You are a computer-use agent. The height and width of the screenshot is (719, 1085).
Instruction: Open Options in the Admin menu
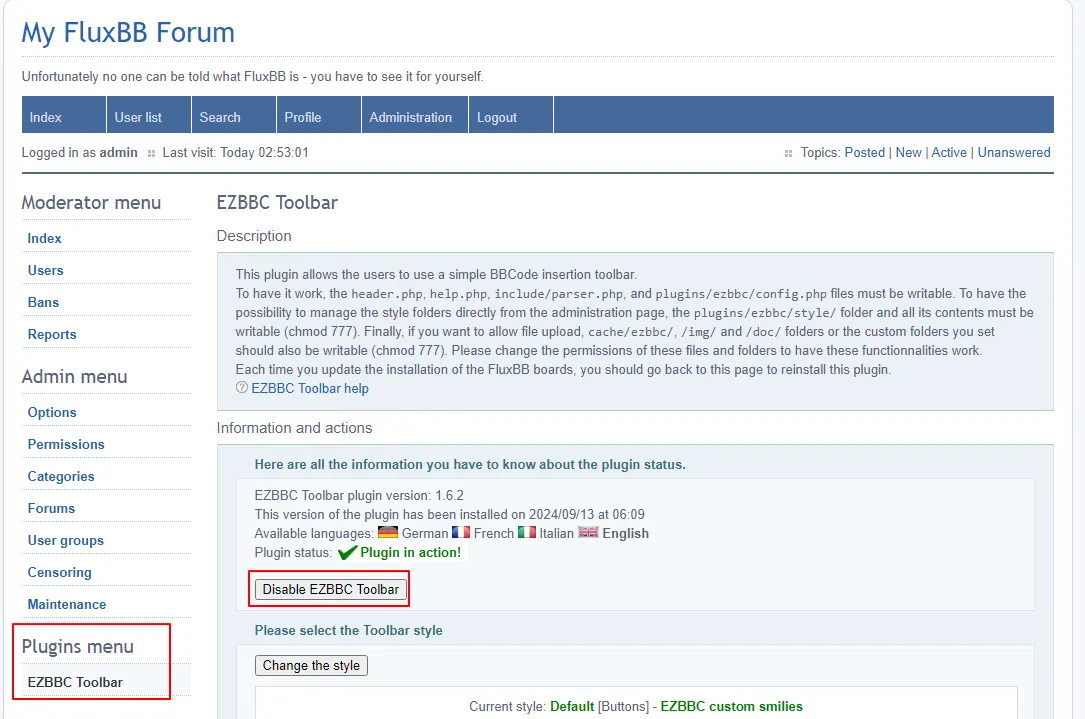coord(52,412)
